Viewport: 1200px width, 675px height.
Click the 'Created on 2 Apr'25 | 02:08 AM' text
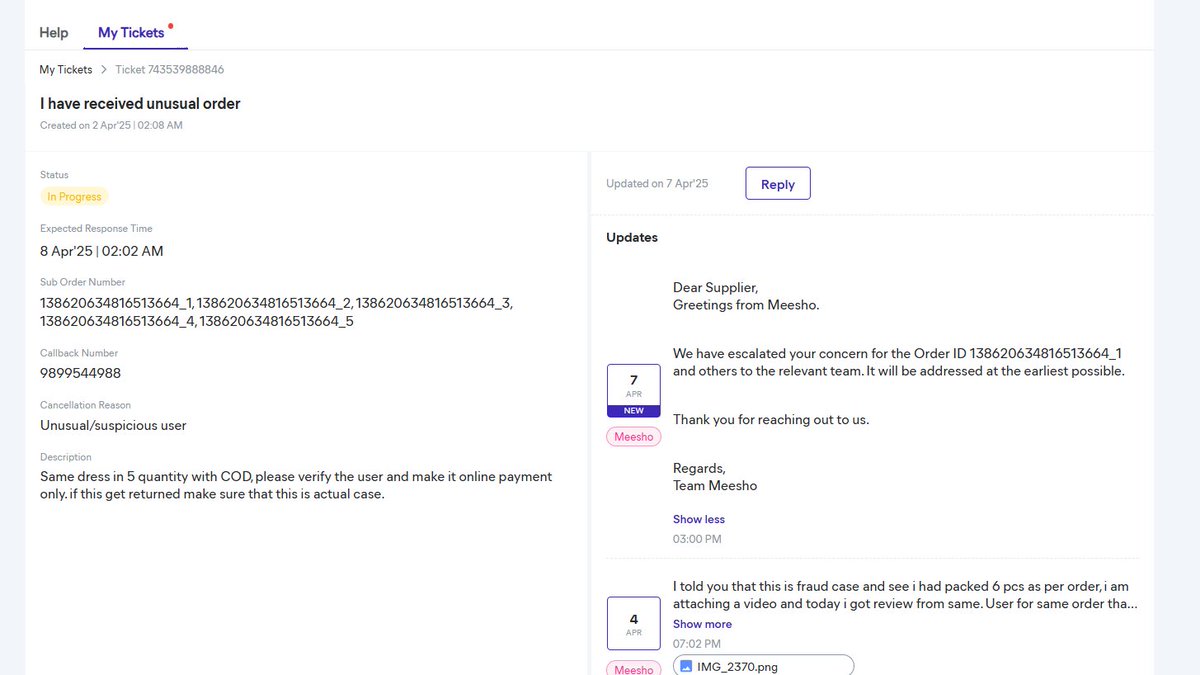coord(111,126)
